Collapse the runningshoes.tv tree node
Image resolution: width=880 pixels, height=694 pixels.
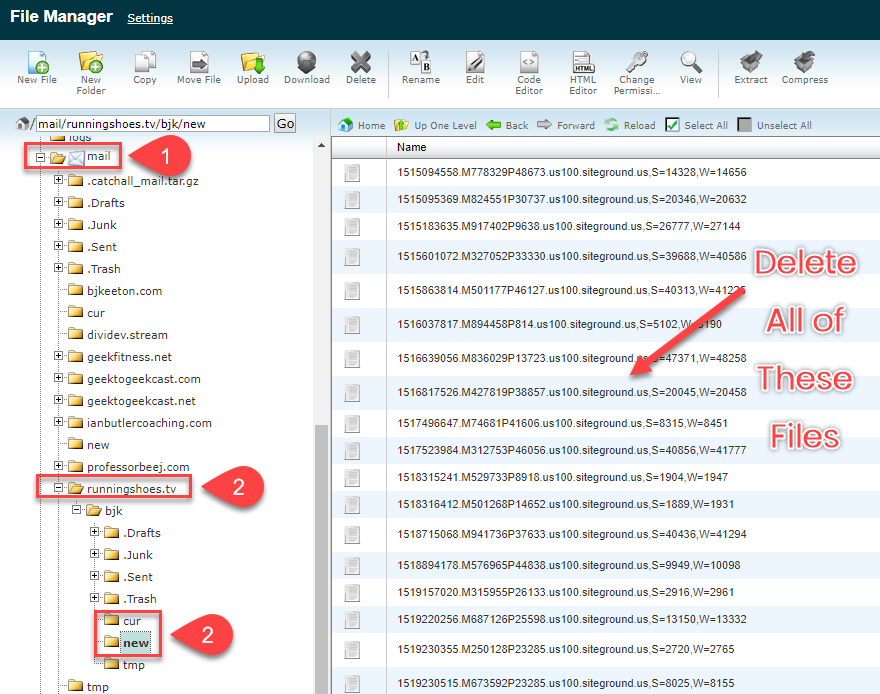pos(59,489)
